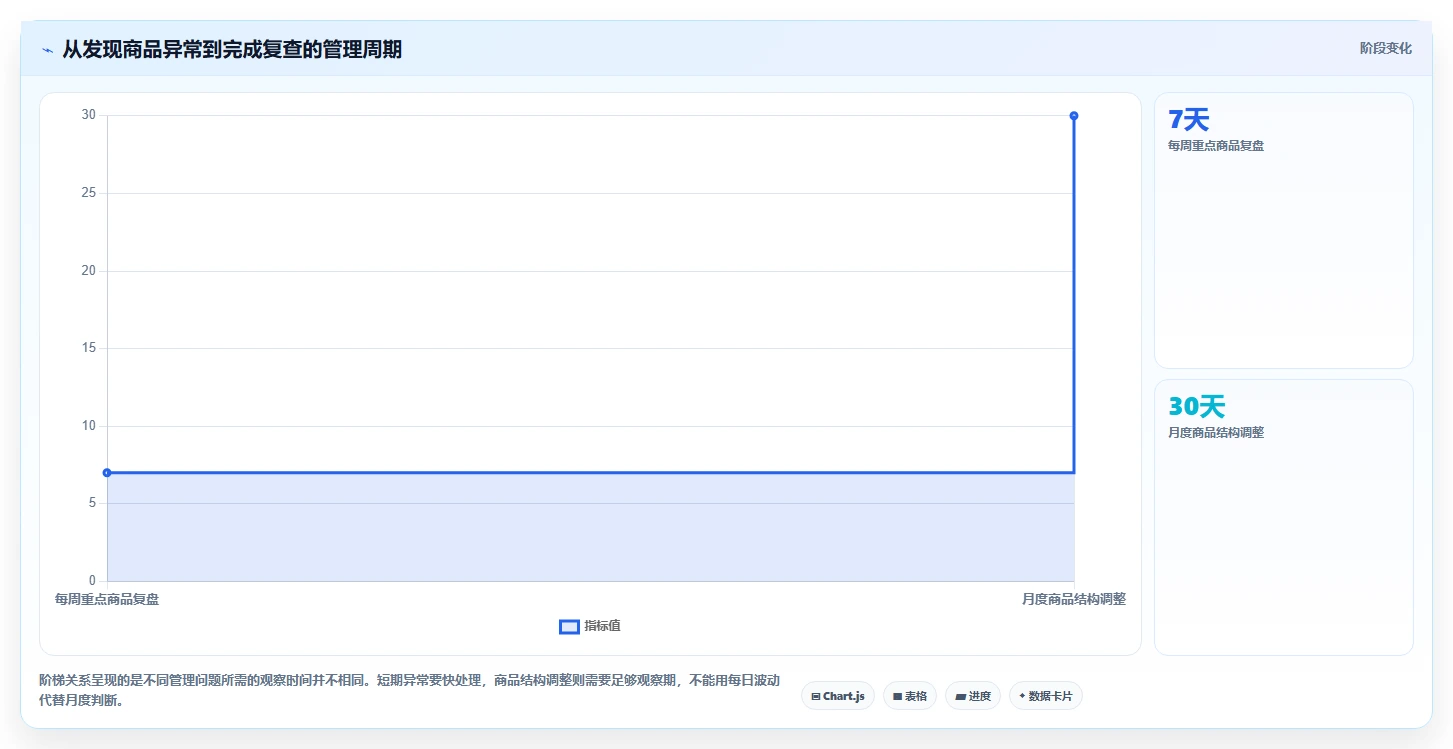Toggle the 指标值 legend item

[x=590, y=626]
